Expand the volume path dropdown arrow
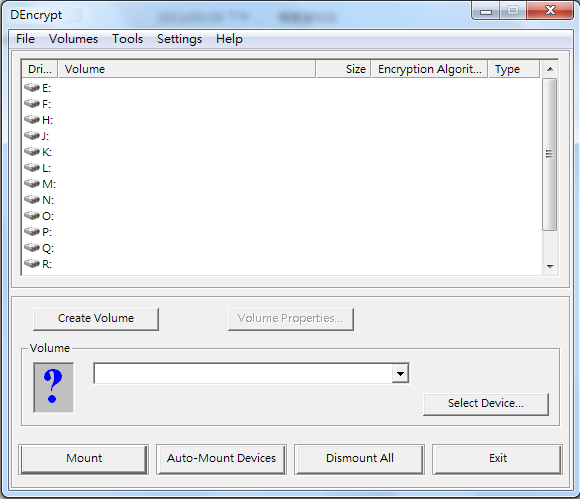 click(400, 374)
